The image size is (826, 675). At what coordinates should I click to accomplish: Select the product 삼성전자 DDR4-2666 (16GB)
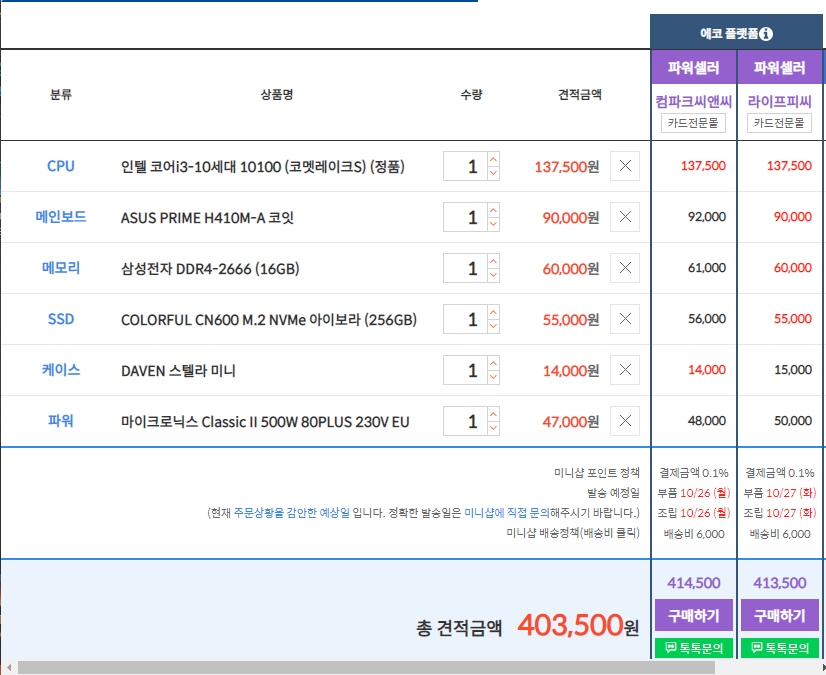point(210,269)
